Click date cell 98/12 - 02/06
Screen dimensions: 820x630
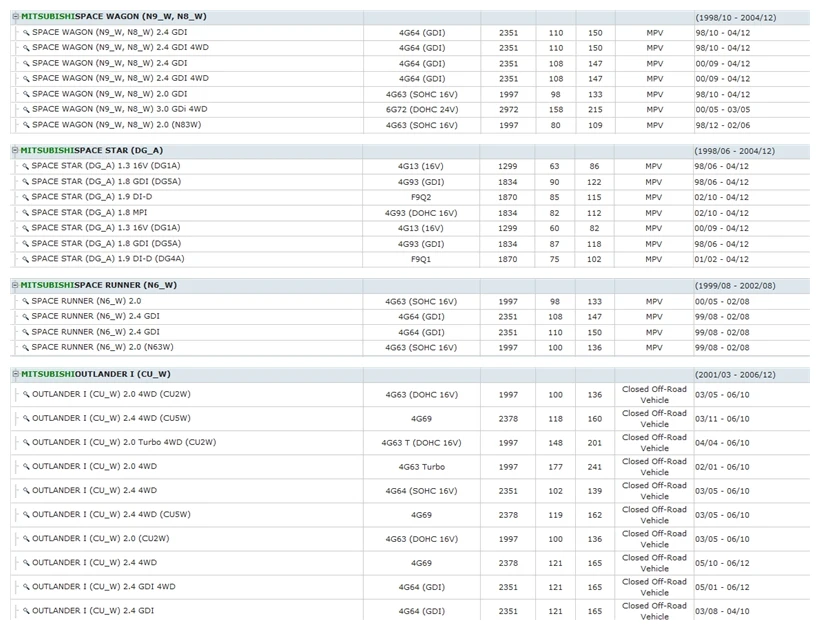click(723, 125)
